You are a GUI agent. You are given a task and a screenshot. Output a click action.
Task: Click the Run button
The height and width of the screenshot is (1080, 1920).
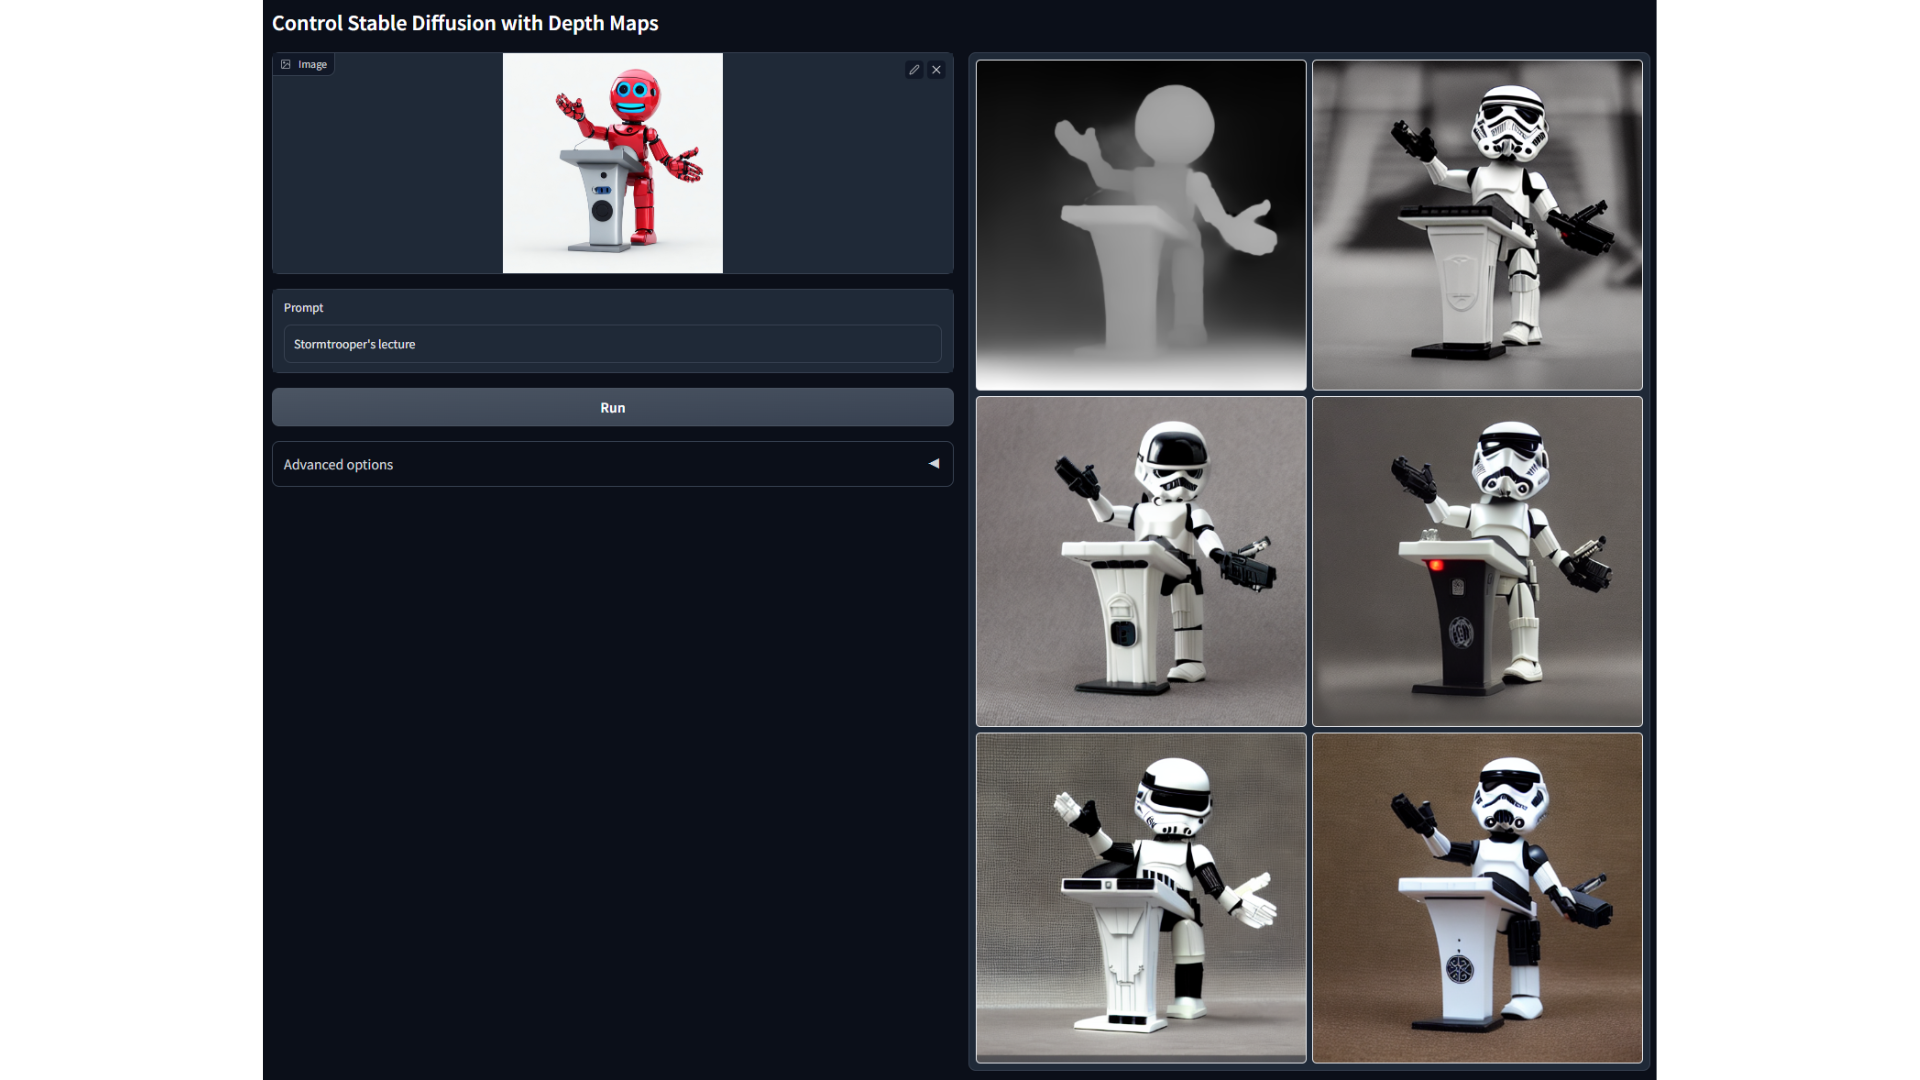(612, 407)
